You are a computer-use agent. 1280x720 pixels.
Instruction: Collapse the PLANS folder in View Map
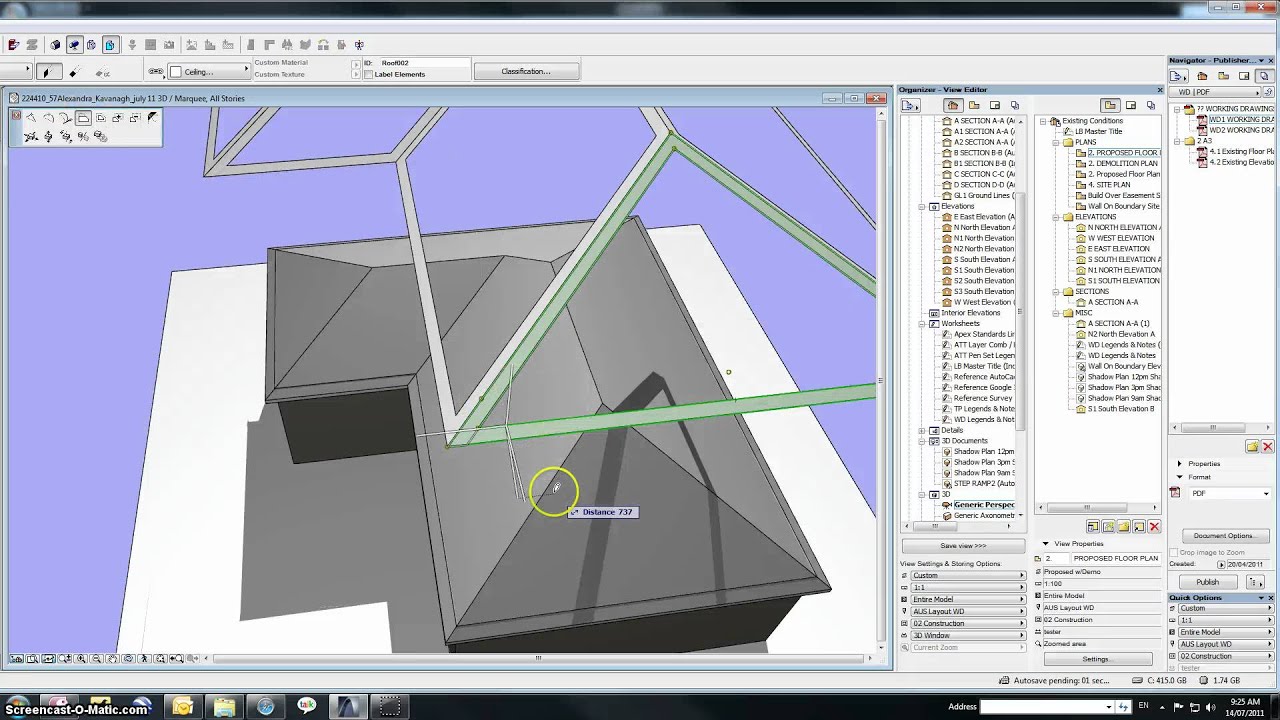[1056, 142]
